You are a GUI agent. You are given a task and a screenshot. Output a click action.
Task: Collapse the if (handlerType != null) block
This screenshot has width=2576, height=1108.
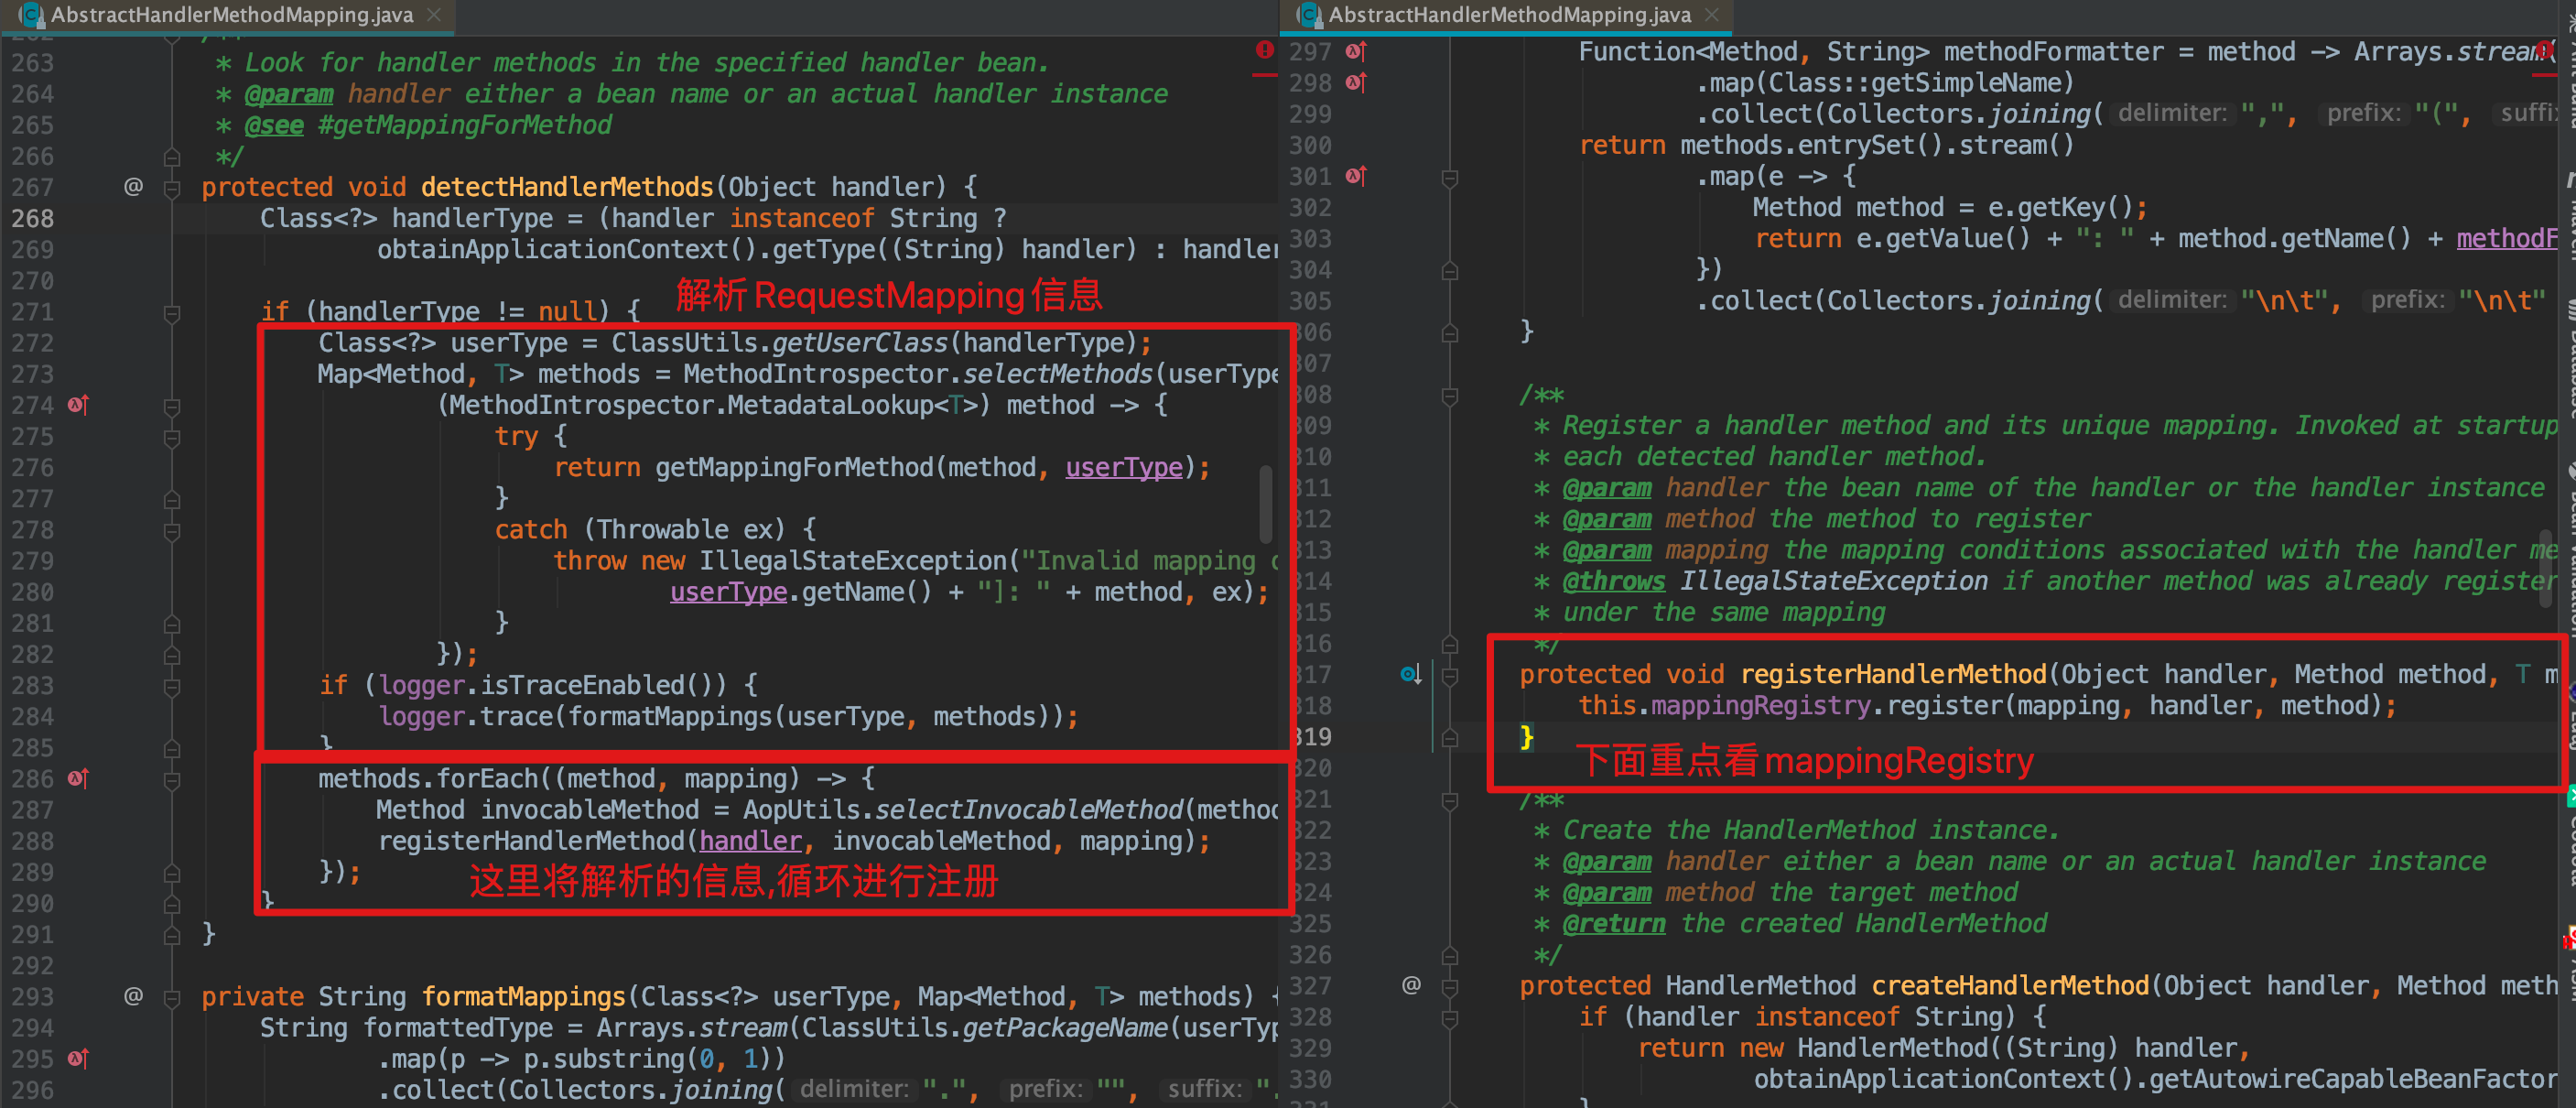click(172, 313)
